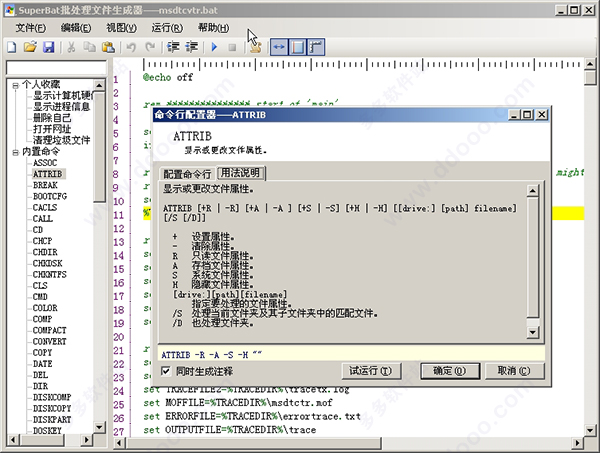Click the tree panel horizontal scroll left arrow
Viewport: 600px width, 453px height.
tap(13, 440)
